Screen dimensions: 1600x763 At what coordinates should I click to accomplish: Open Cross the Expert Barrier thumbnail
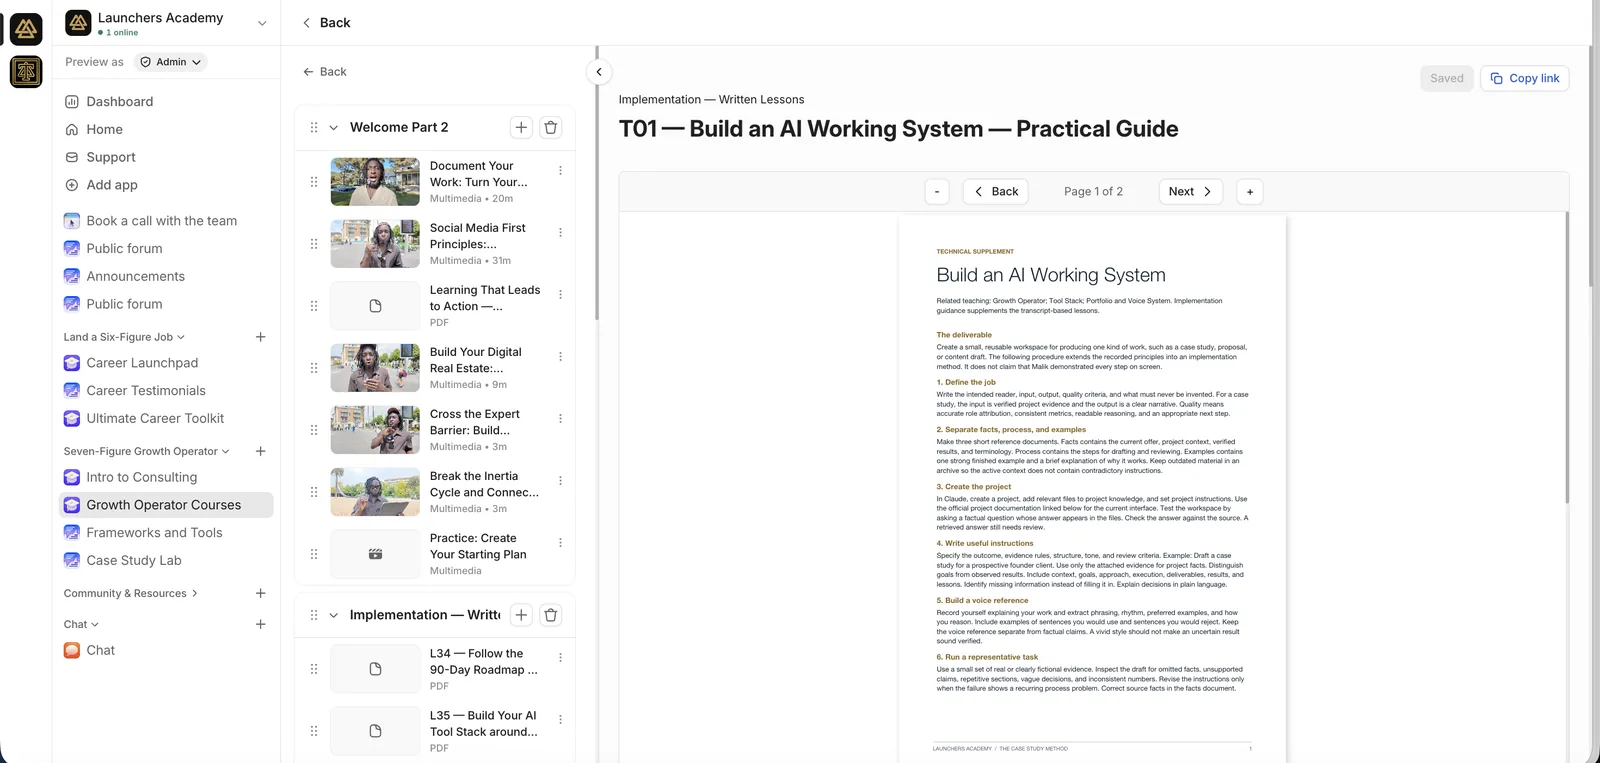pyautogui.click(x=375, y=430)
